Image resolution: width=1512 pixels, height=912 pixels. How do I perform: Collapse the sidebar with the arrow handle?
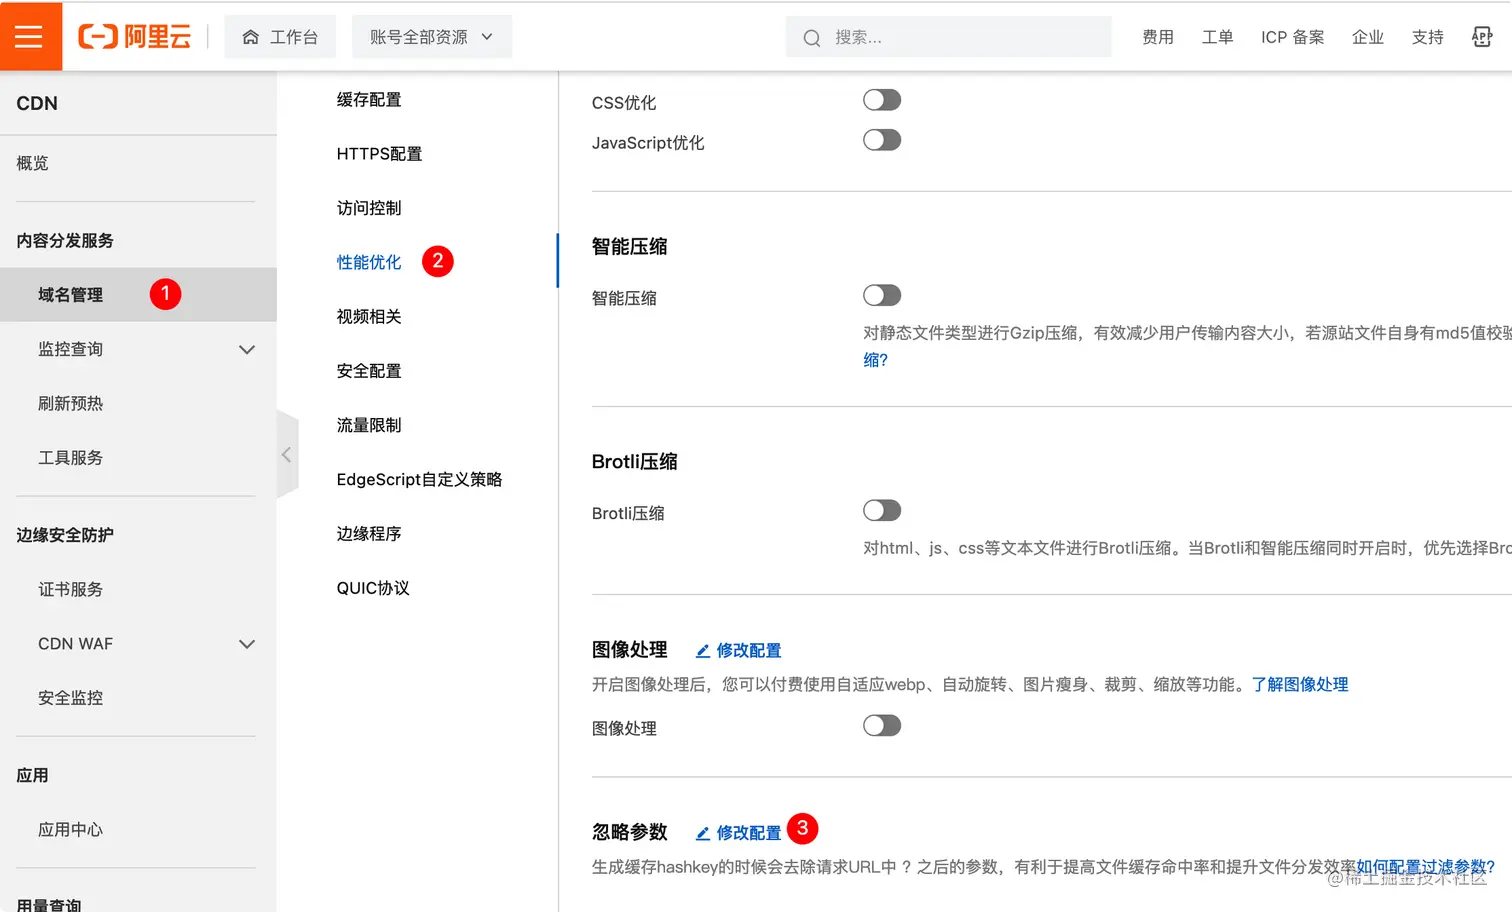(x=287, y=455)
